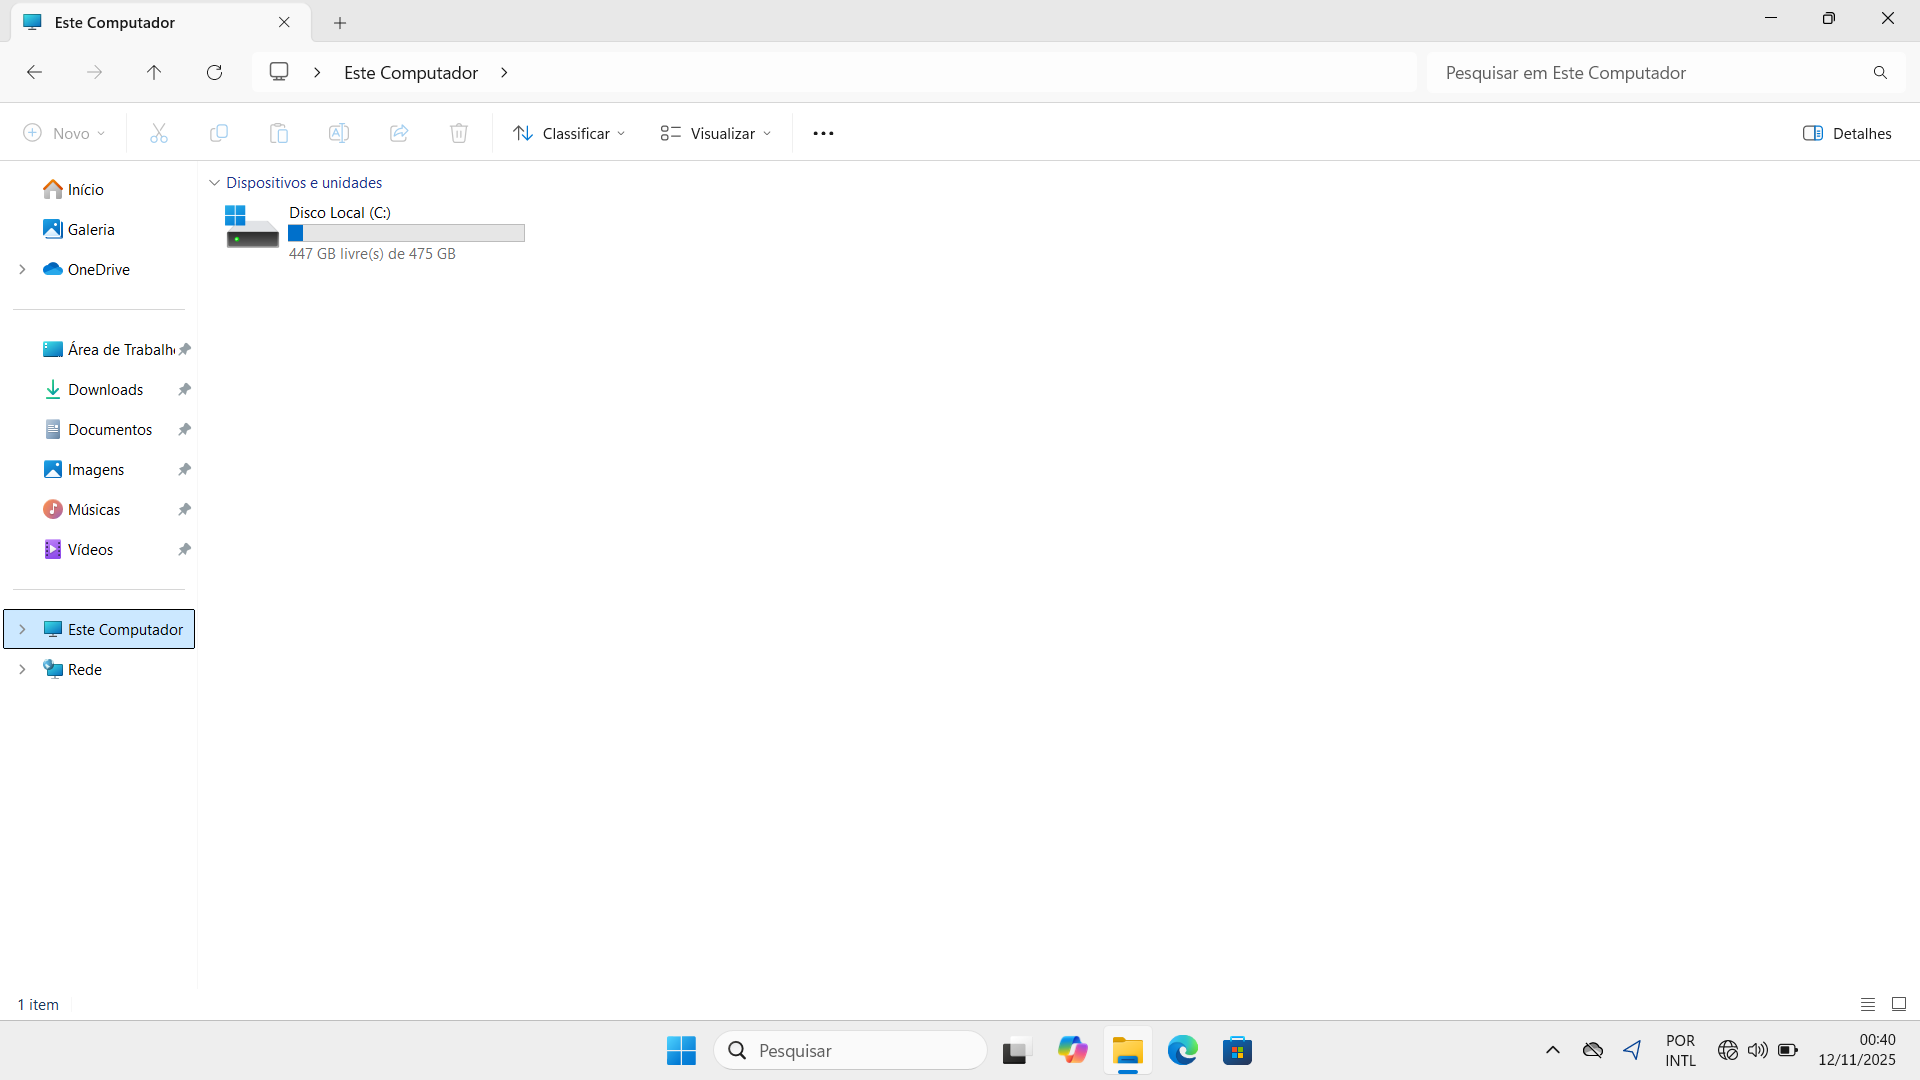Open Microsoft Edge from taskbar

[x=1183, y=1050]
